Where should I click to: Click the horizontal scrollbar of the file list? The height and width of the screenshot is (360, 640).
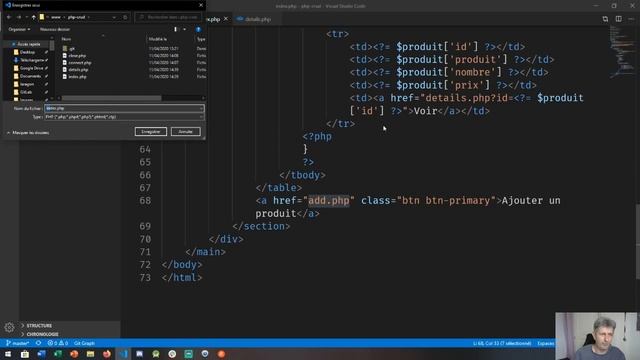(111, 98)
